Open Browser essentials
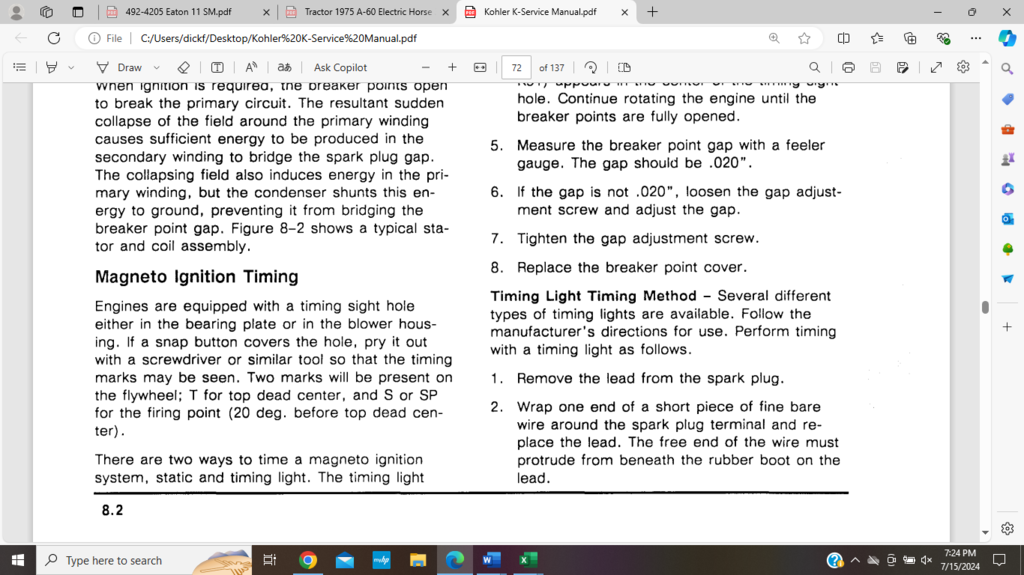Image resolution: width=1024 pixels, height=575 pixels. coord(943,38)
